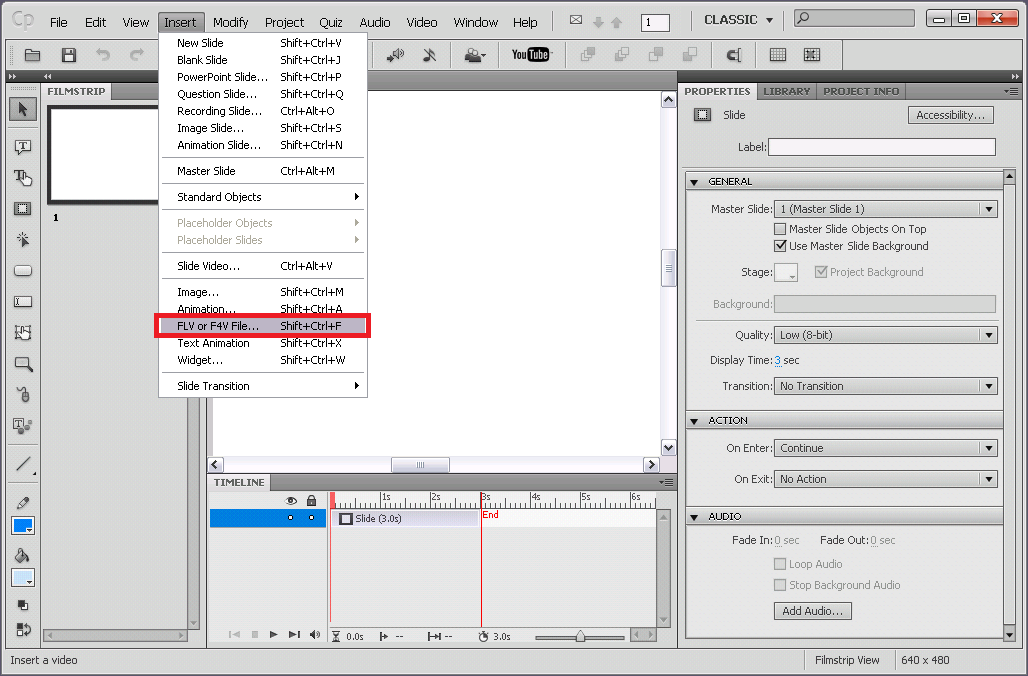Click the pencil stroke icon

click(x=23, y=503)
